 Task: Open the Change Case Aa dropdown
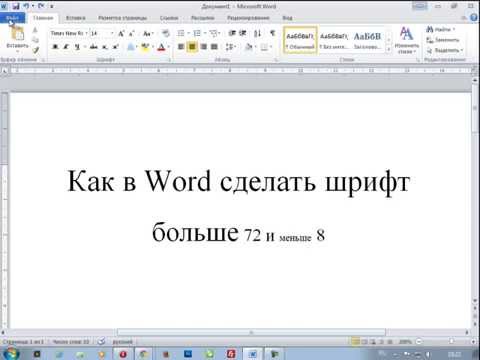click(x=148, y=33)
